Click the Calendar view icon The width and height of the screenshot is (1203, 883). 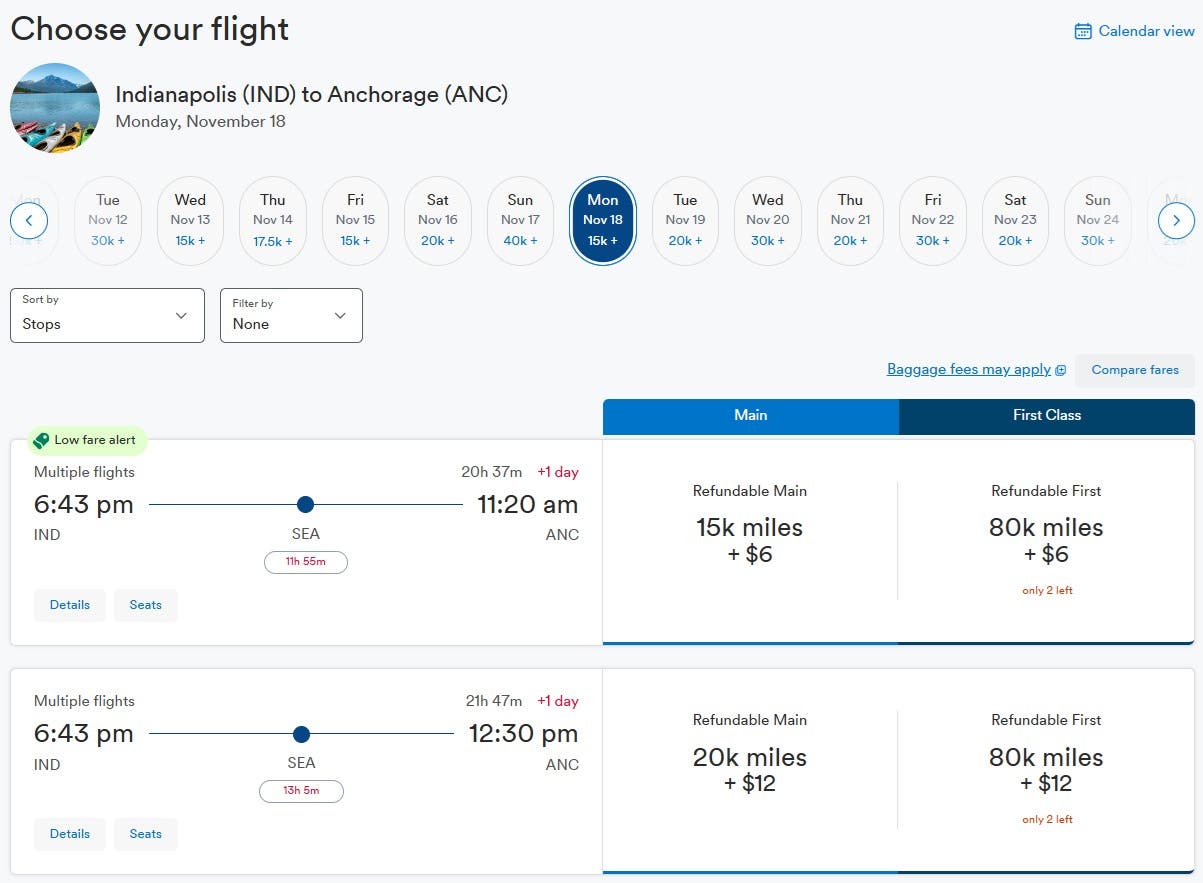[1083, 31]
